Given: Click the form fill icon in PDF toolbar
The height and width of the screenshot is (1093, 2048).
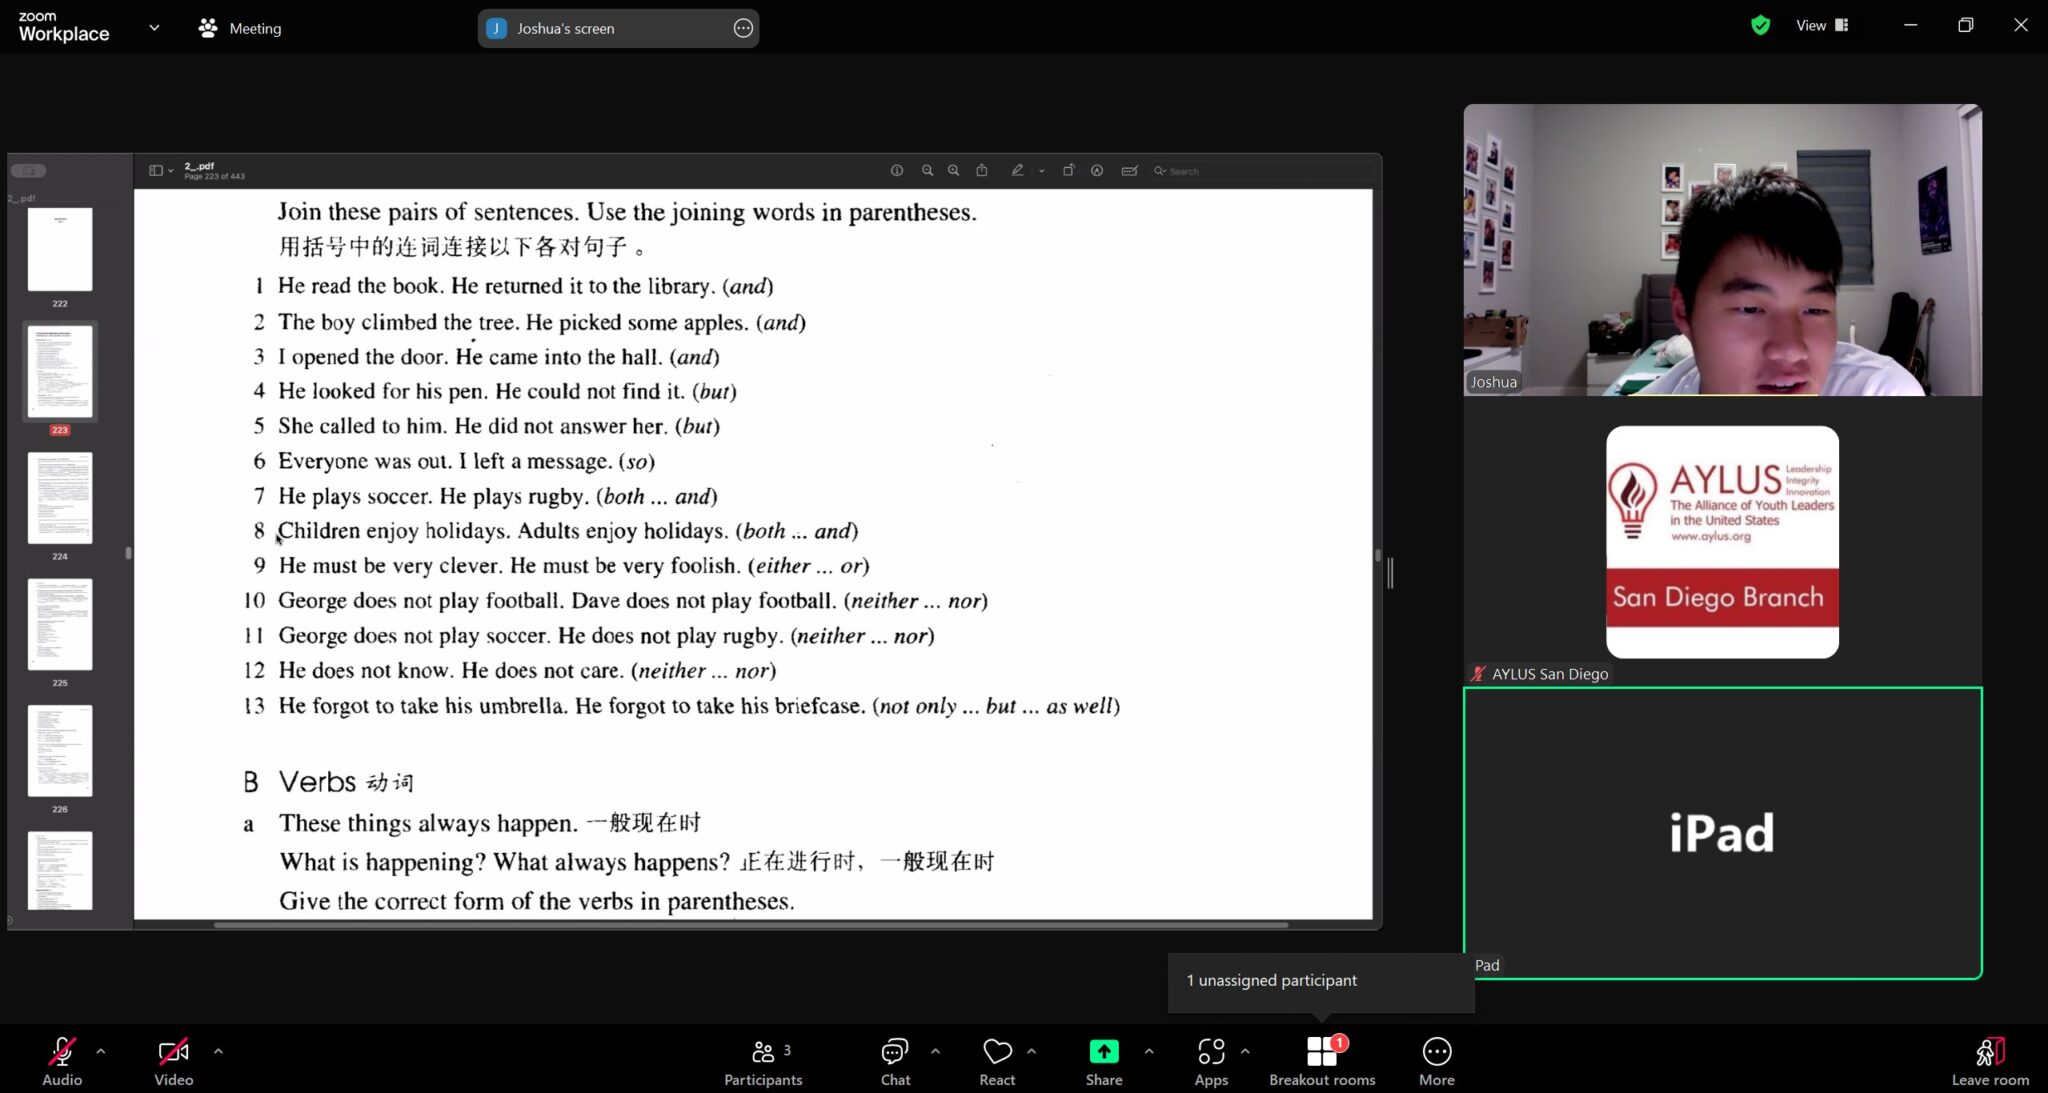Looking at the screenshot, I should [1130, 171].
